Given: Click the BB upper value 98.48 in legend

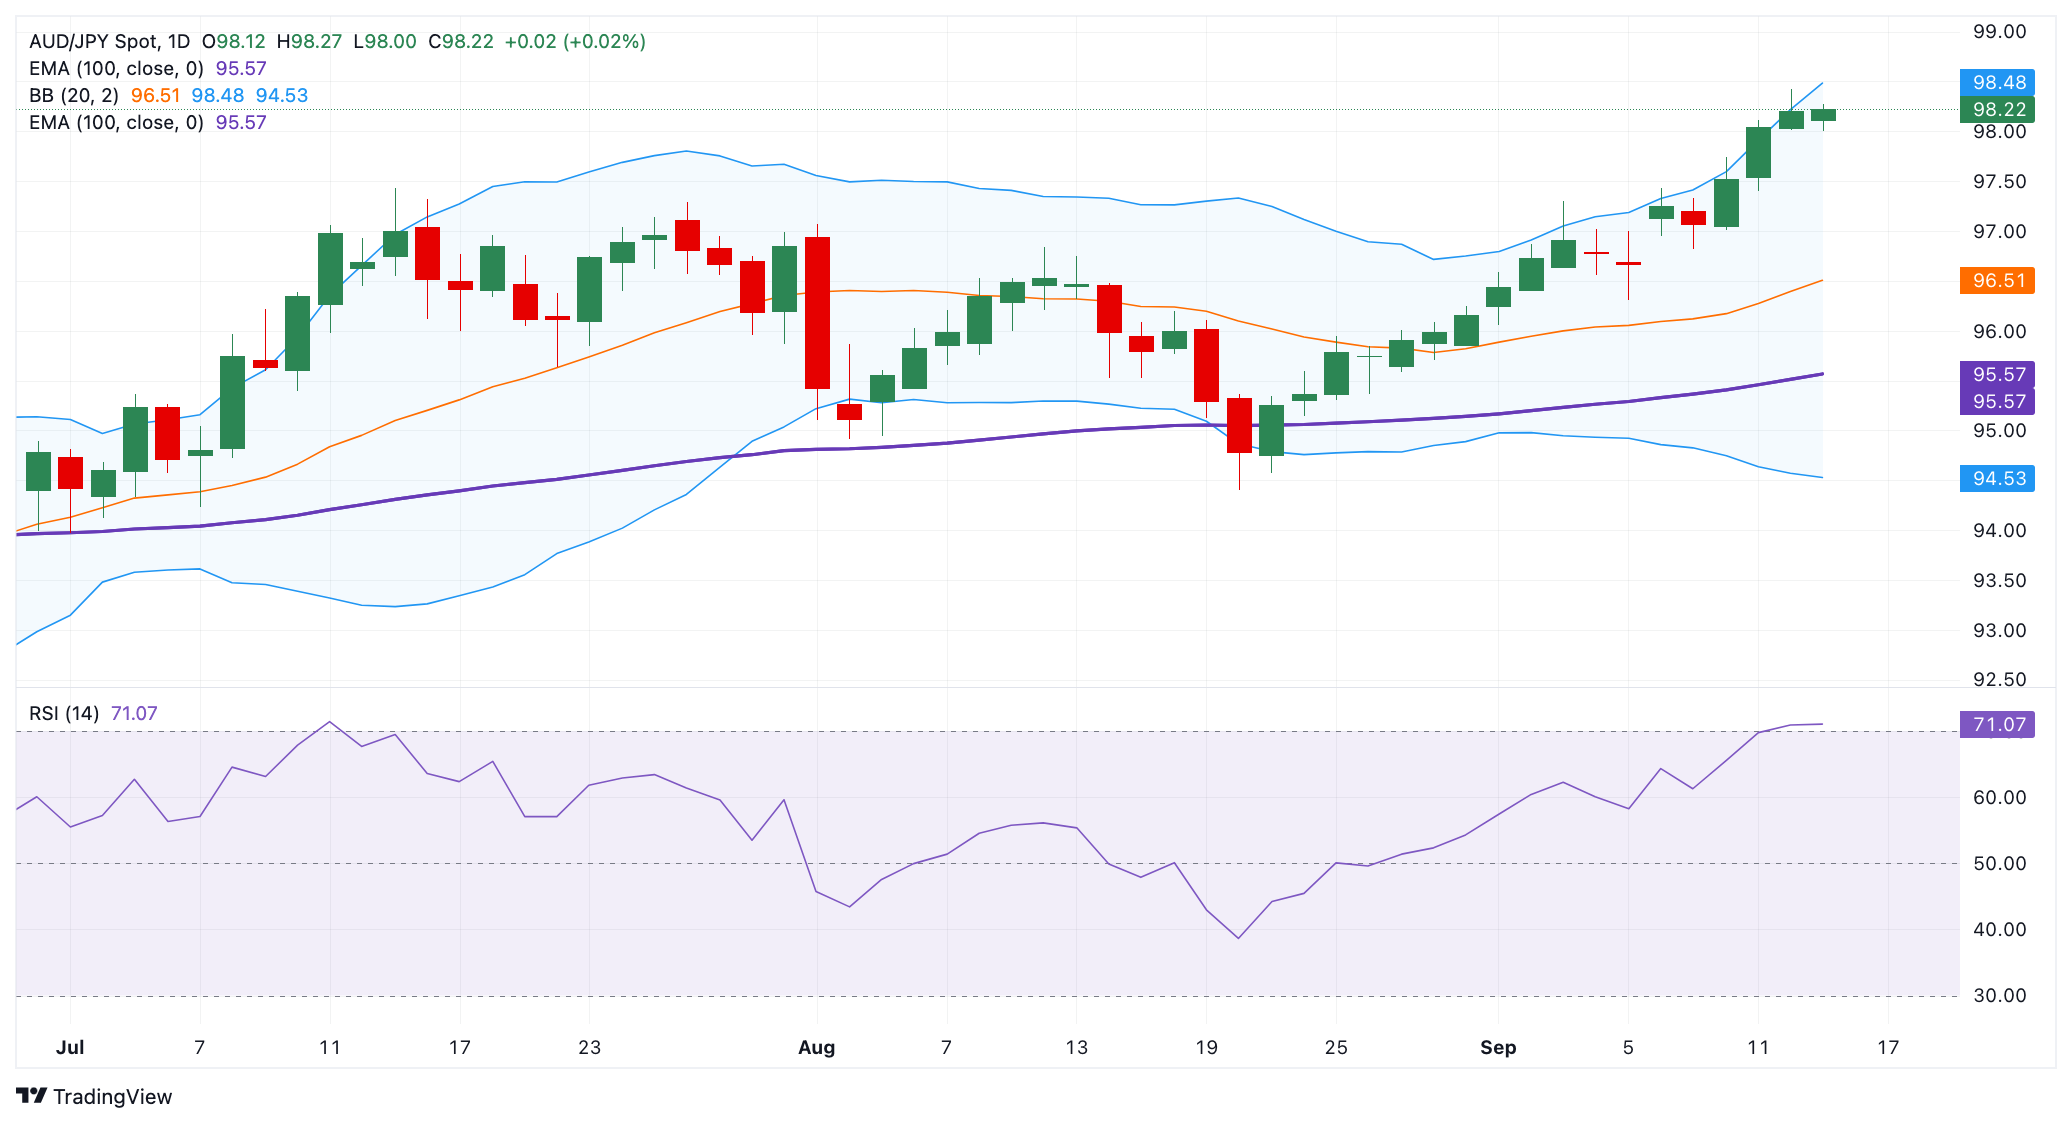Looking at the screenshot, I should [217, 96].
